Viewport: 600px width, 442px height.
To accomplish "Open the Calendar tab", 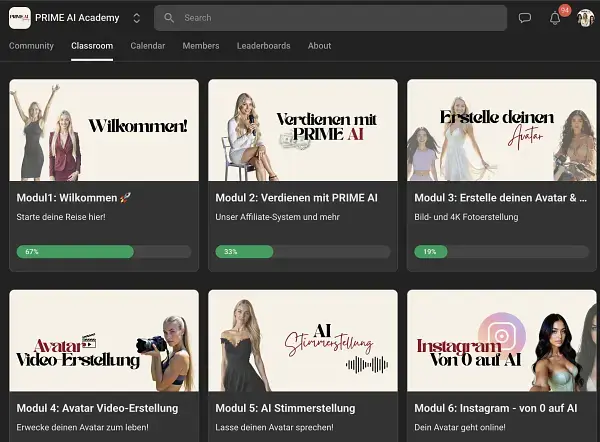I will [x=148, y=46].
